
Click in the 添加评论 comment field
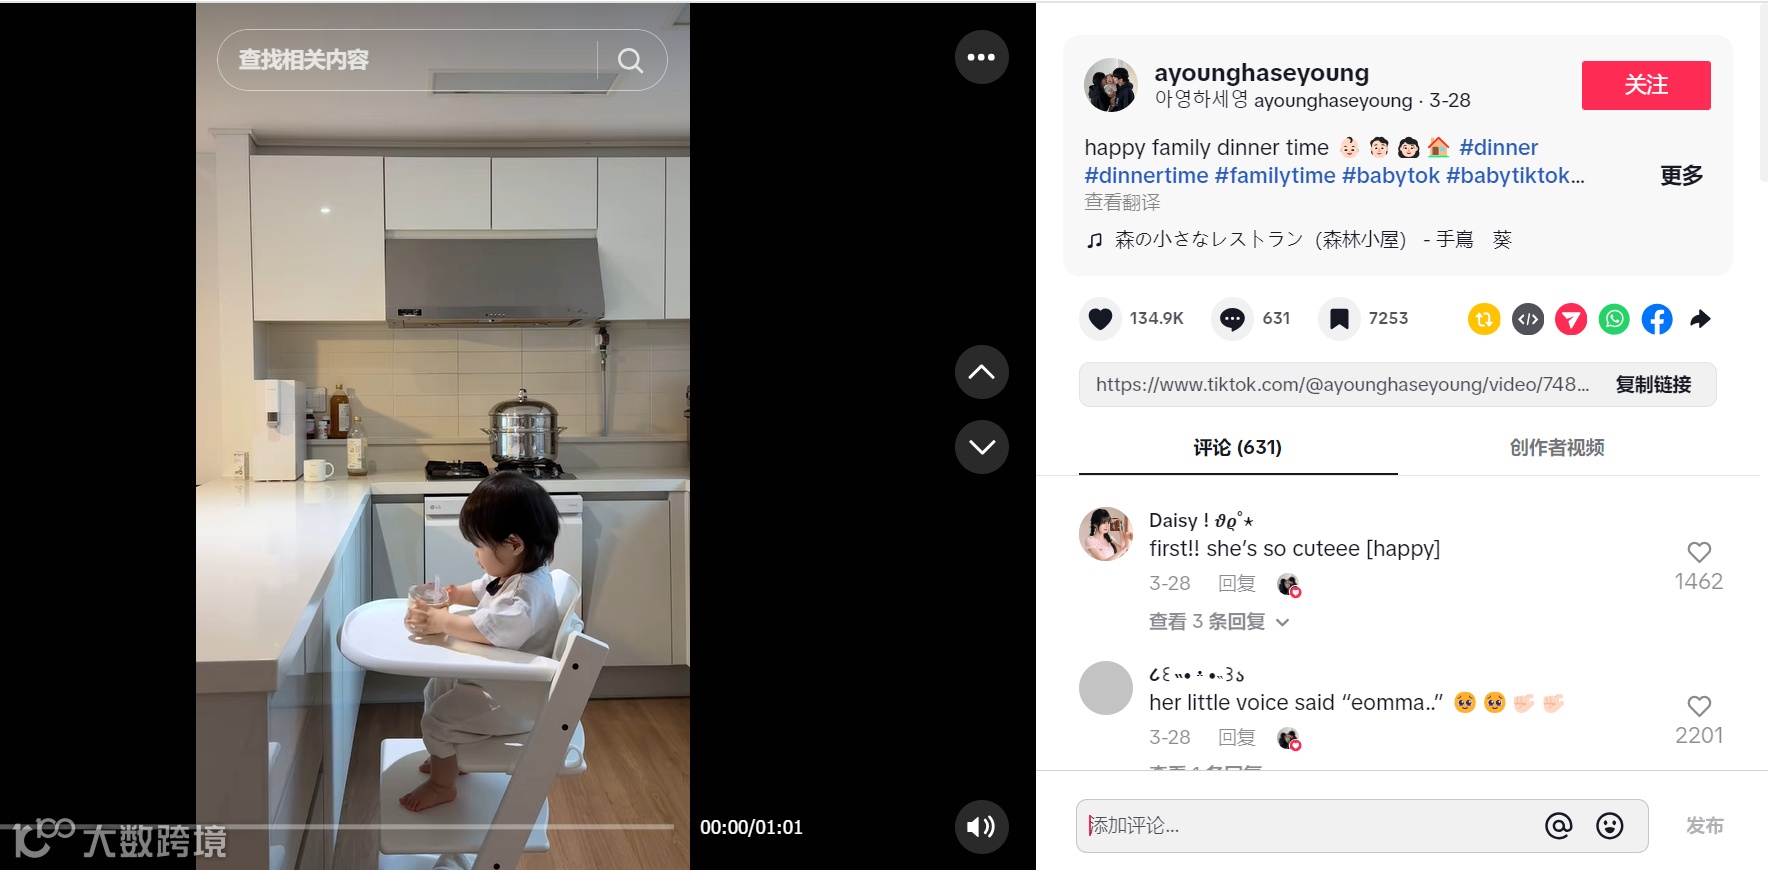click(1310, 826)
